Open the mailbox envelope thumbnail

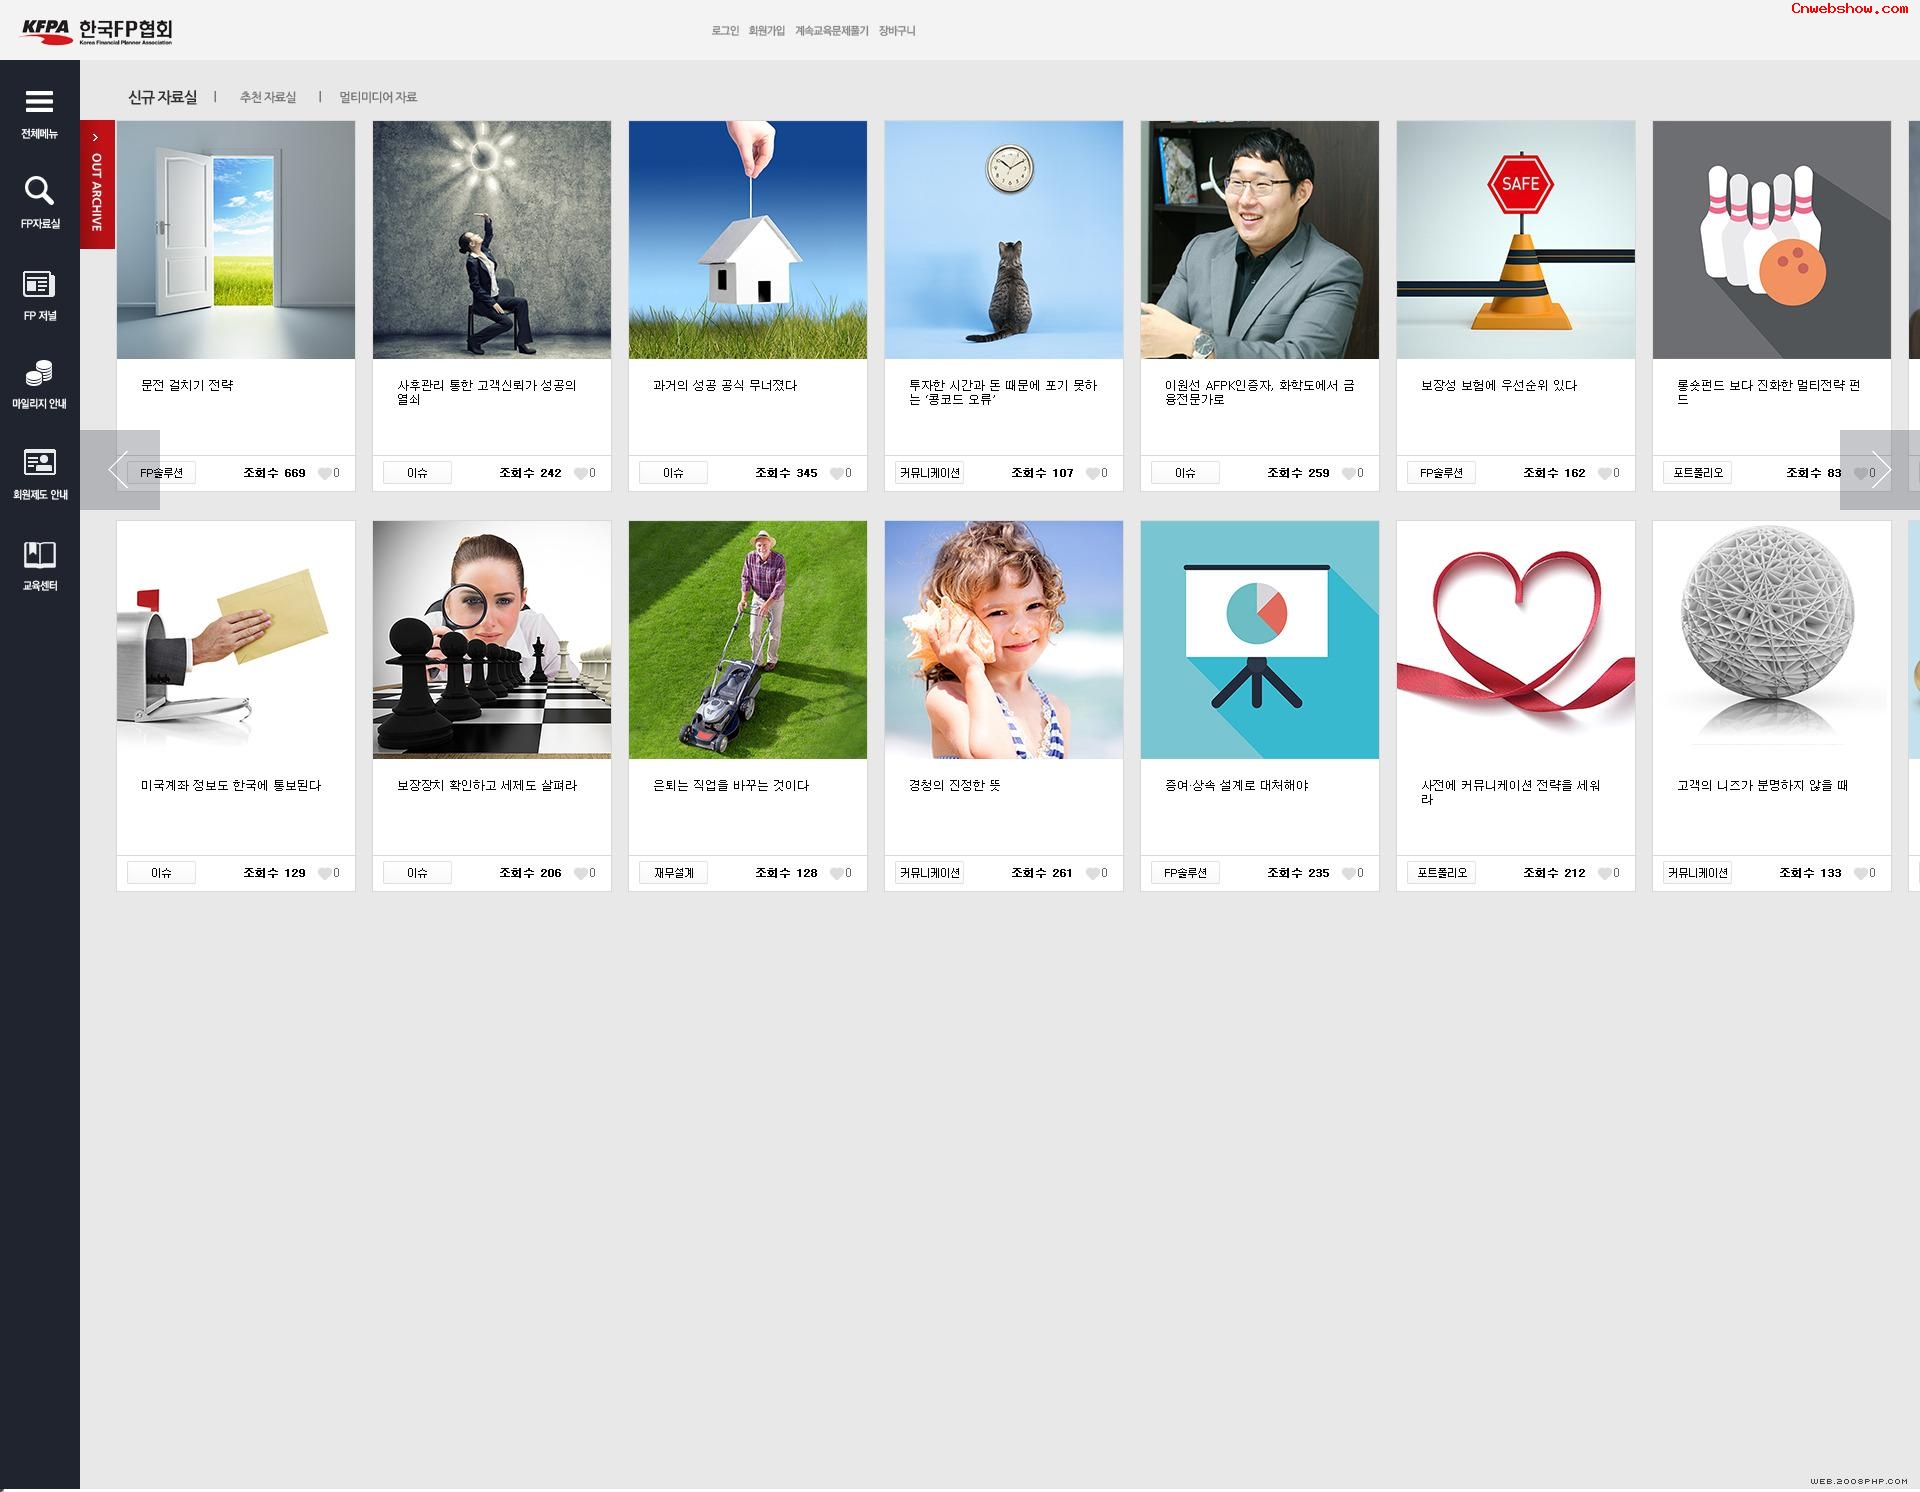coord(236,640)
